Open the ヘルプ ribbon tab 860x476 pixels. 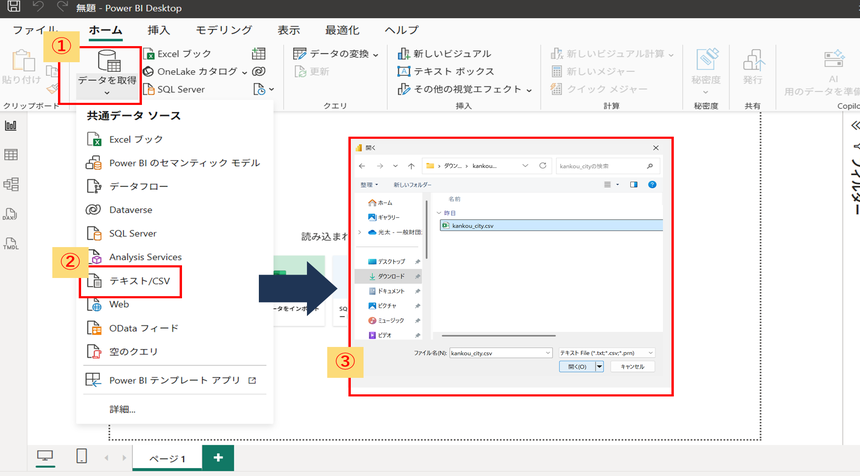tap(401, 30)
